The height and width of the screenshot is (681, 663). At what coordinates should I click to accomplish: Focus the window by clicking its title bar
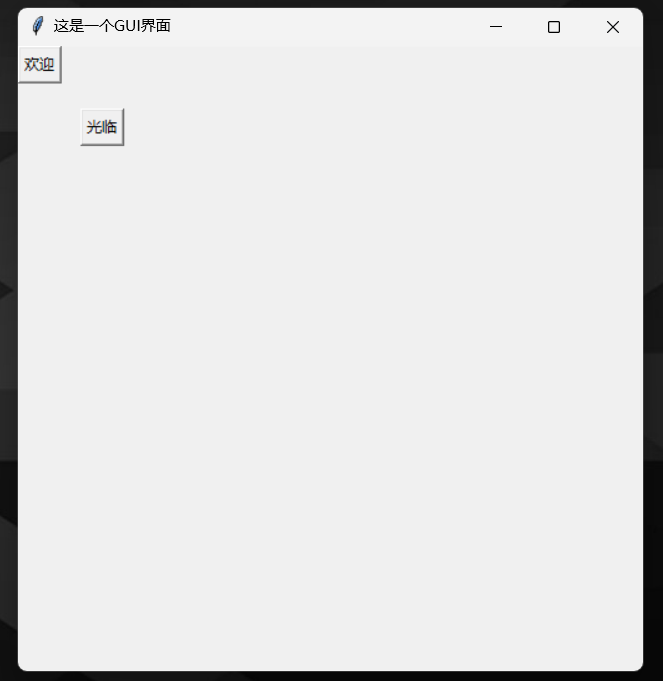pyautogui.click(x=317, y=27)
